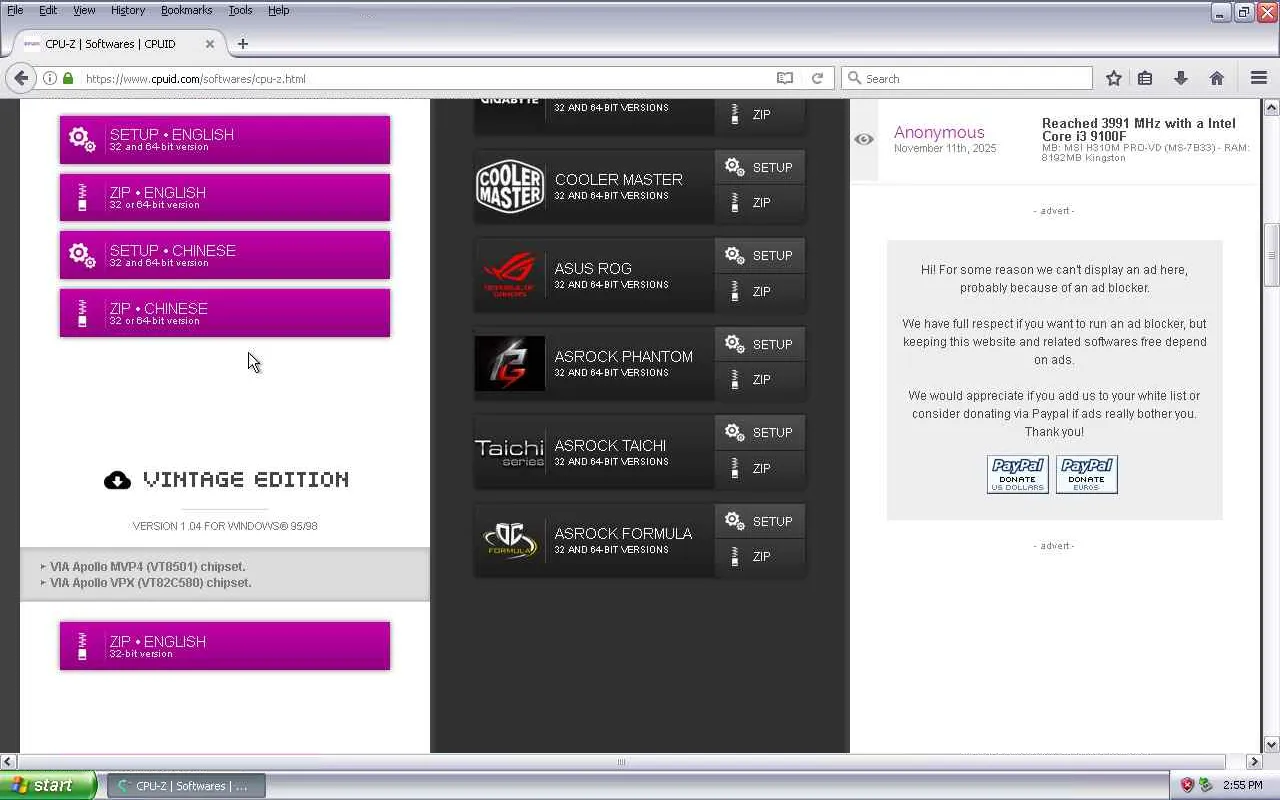Donate via PayPal in US Dollars
1280x800 pixels.
pyautogui.click(x=1018, y=474)
